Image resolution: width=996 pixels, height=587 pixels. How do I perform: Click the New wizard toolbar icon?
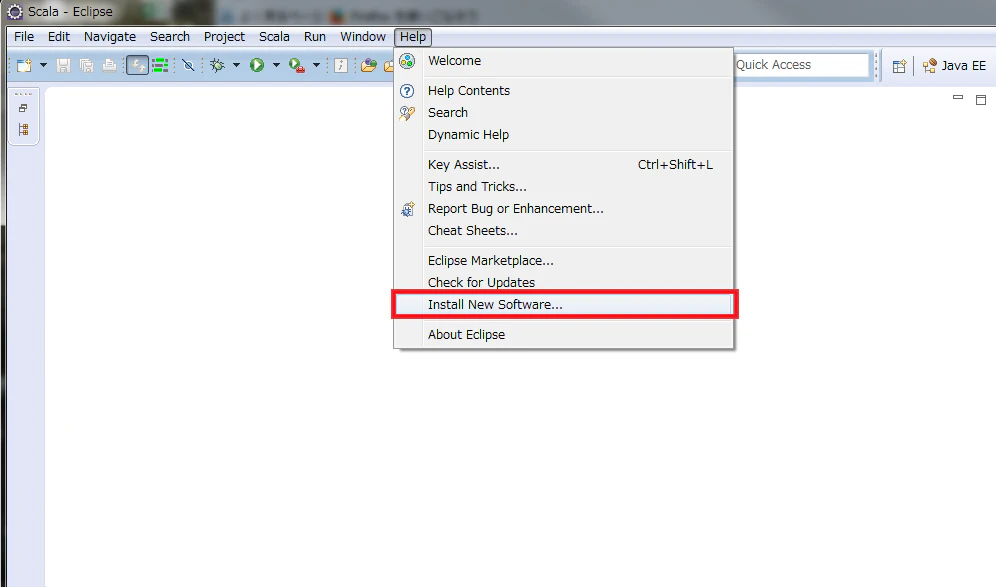pos(24,65)
